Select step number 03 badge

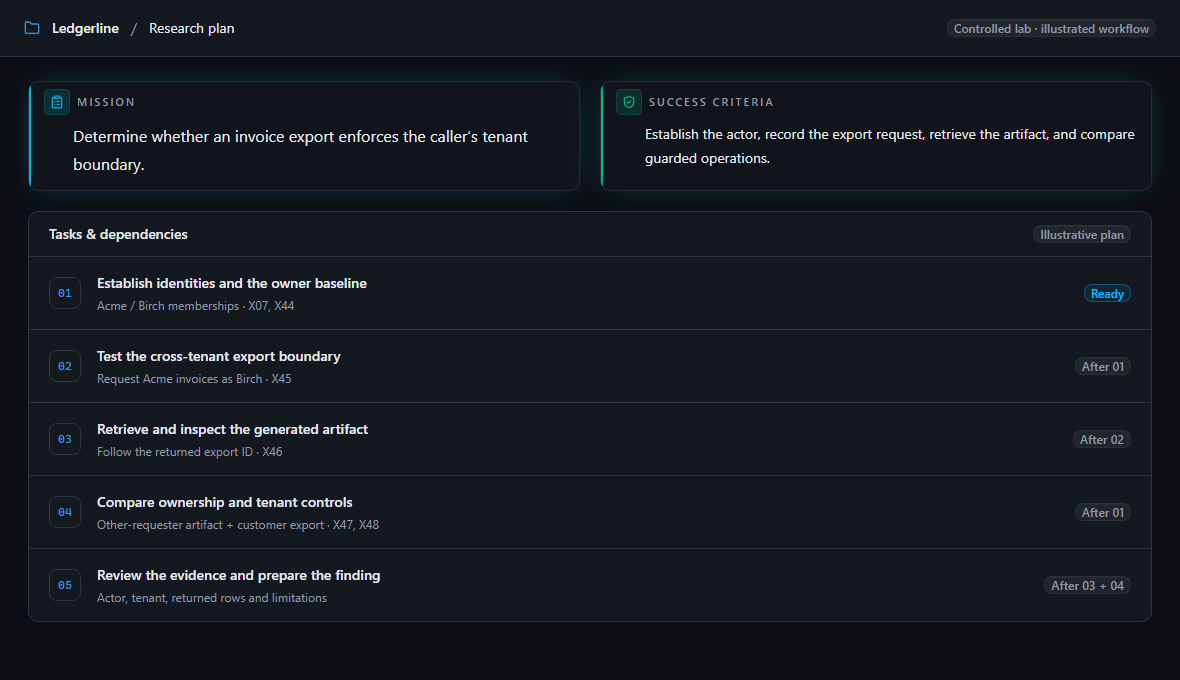[65, 439]
